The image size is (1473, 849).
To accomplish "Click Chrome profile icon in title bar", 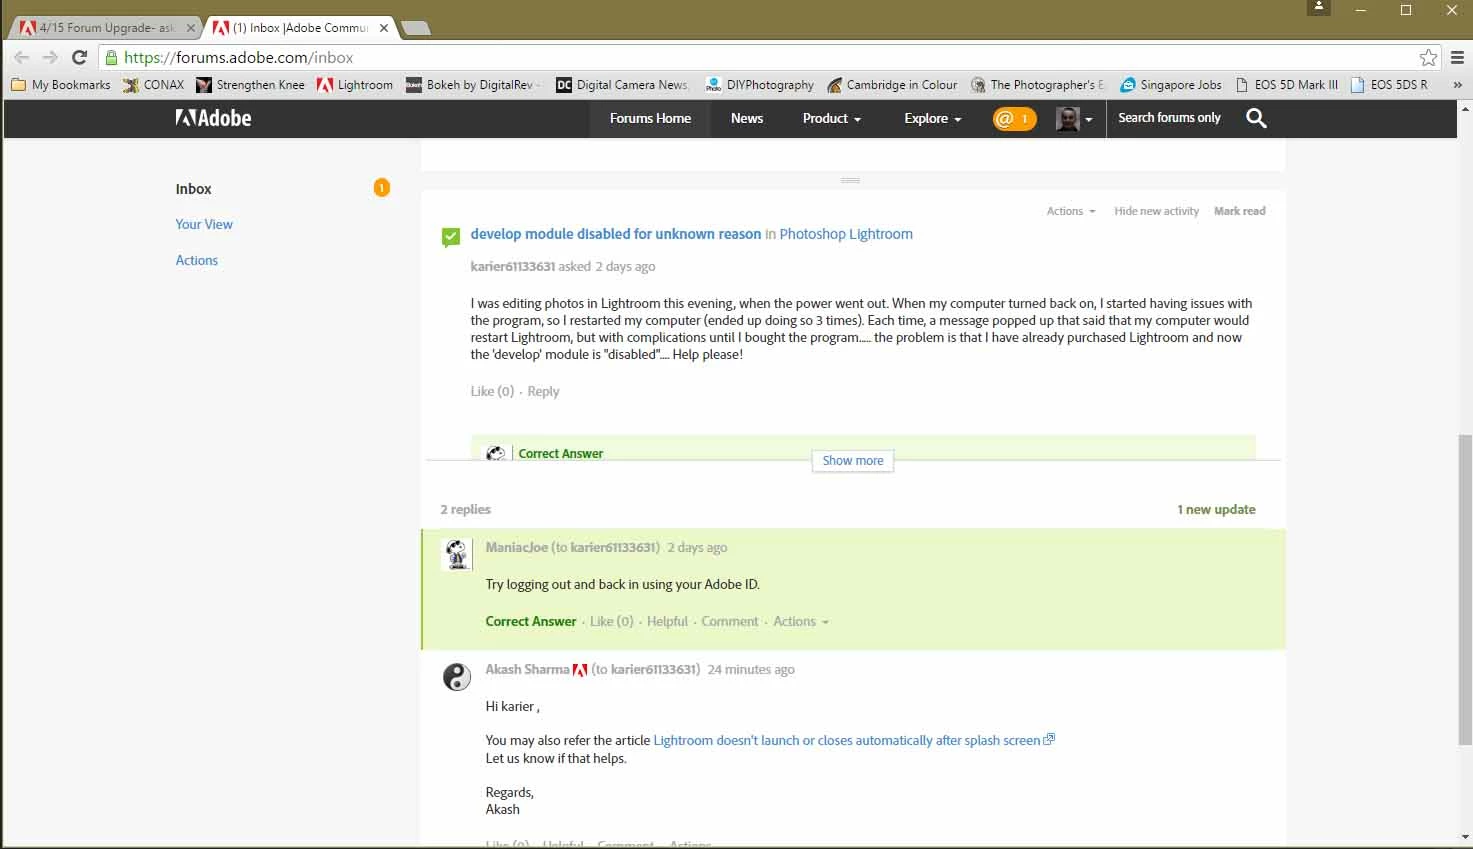I will (x=1319, y=8).
